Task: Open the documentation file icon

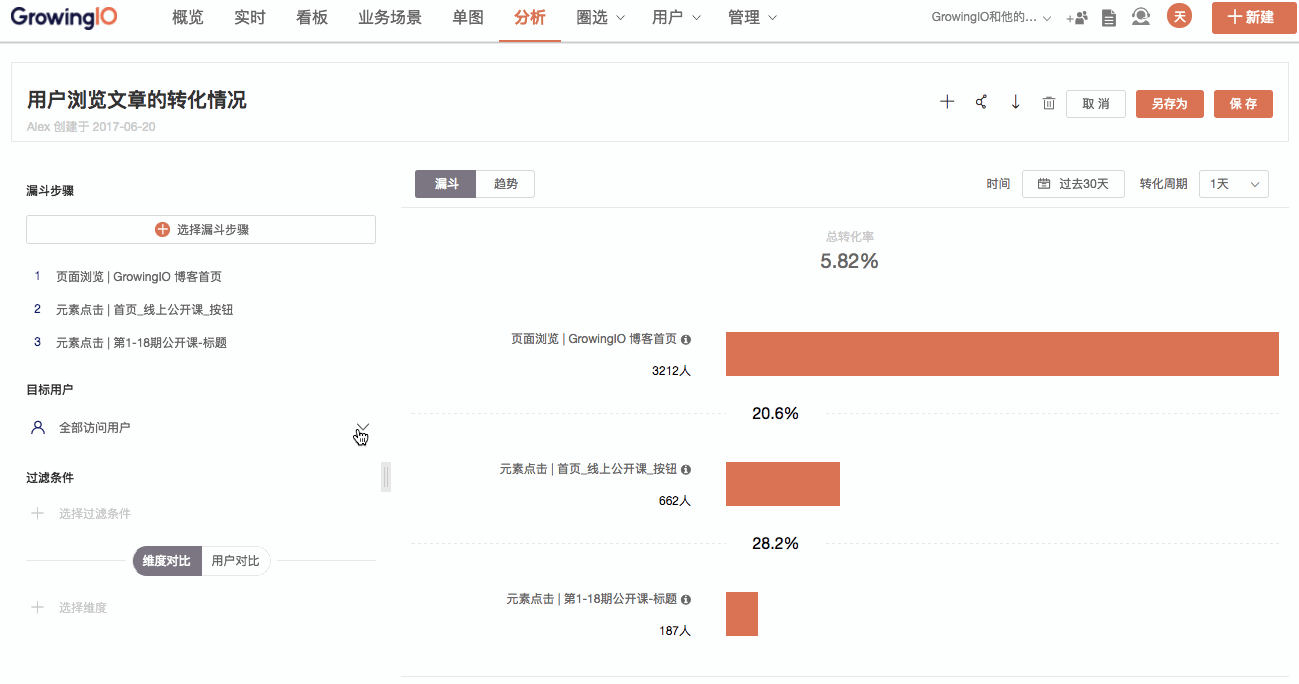Action: coord(1108,18)
